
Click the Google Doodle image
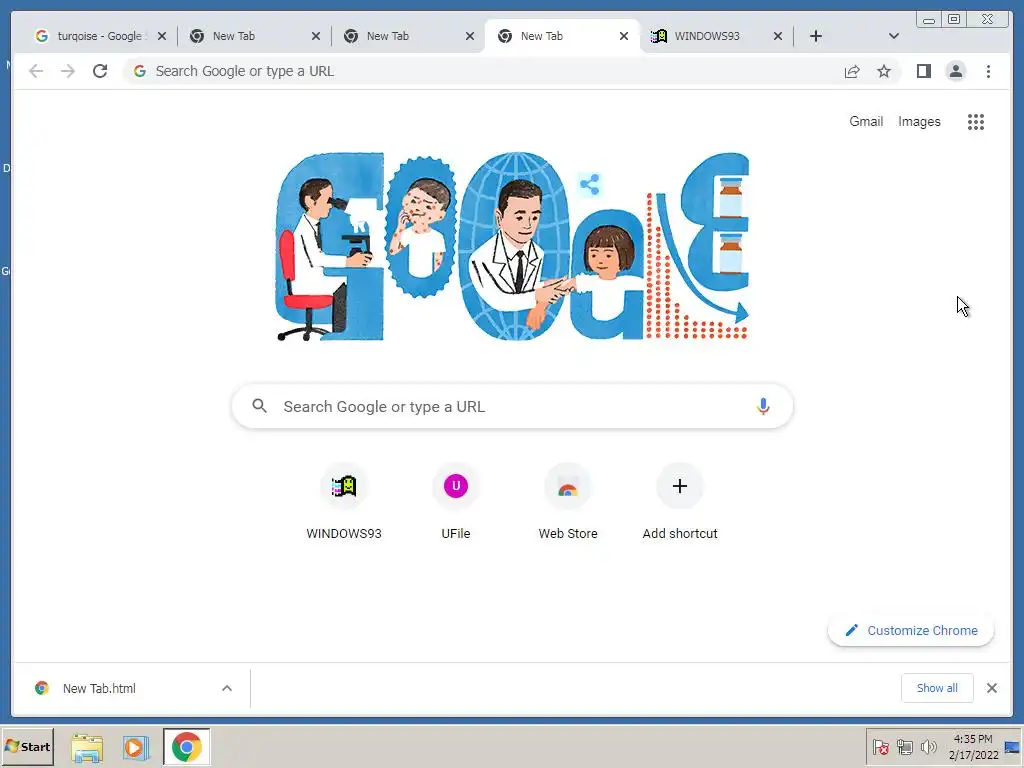pyautogui.click(x=513, y=246)
